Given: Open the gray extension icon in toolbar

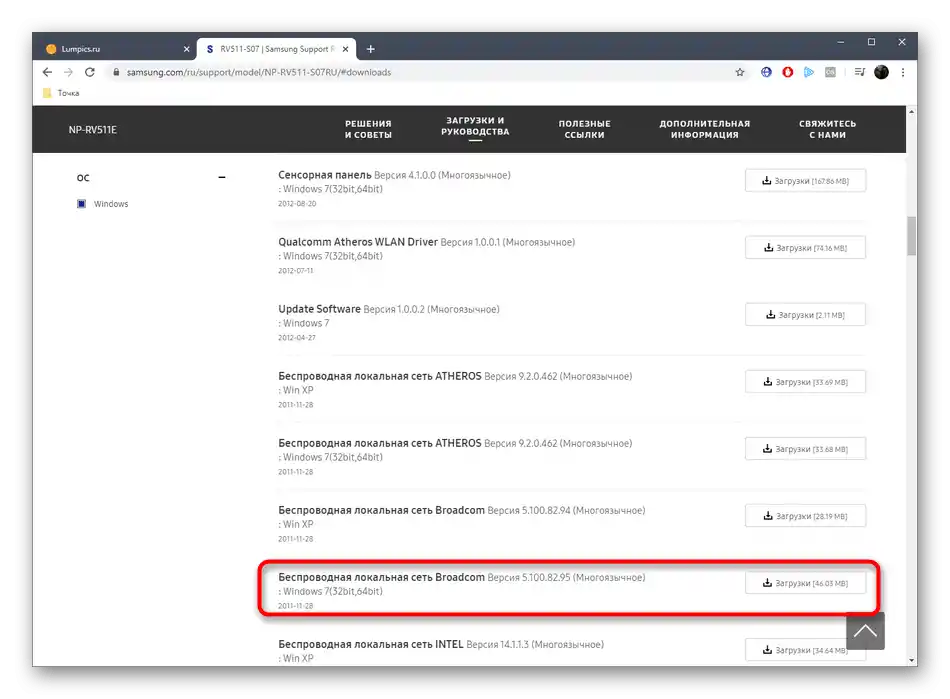Looking at the screenshot, I should (830, 72).
